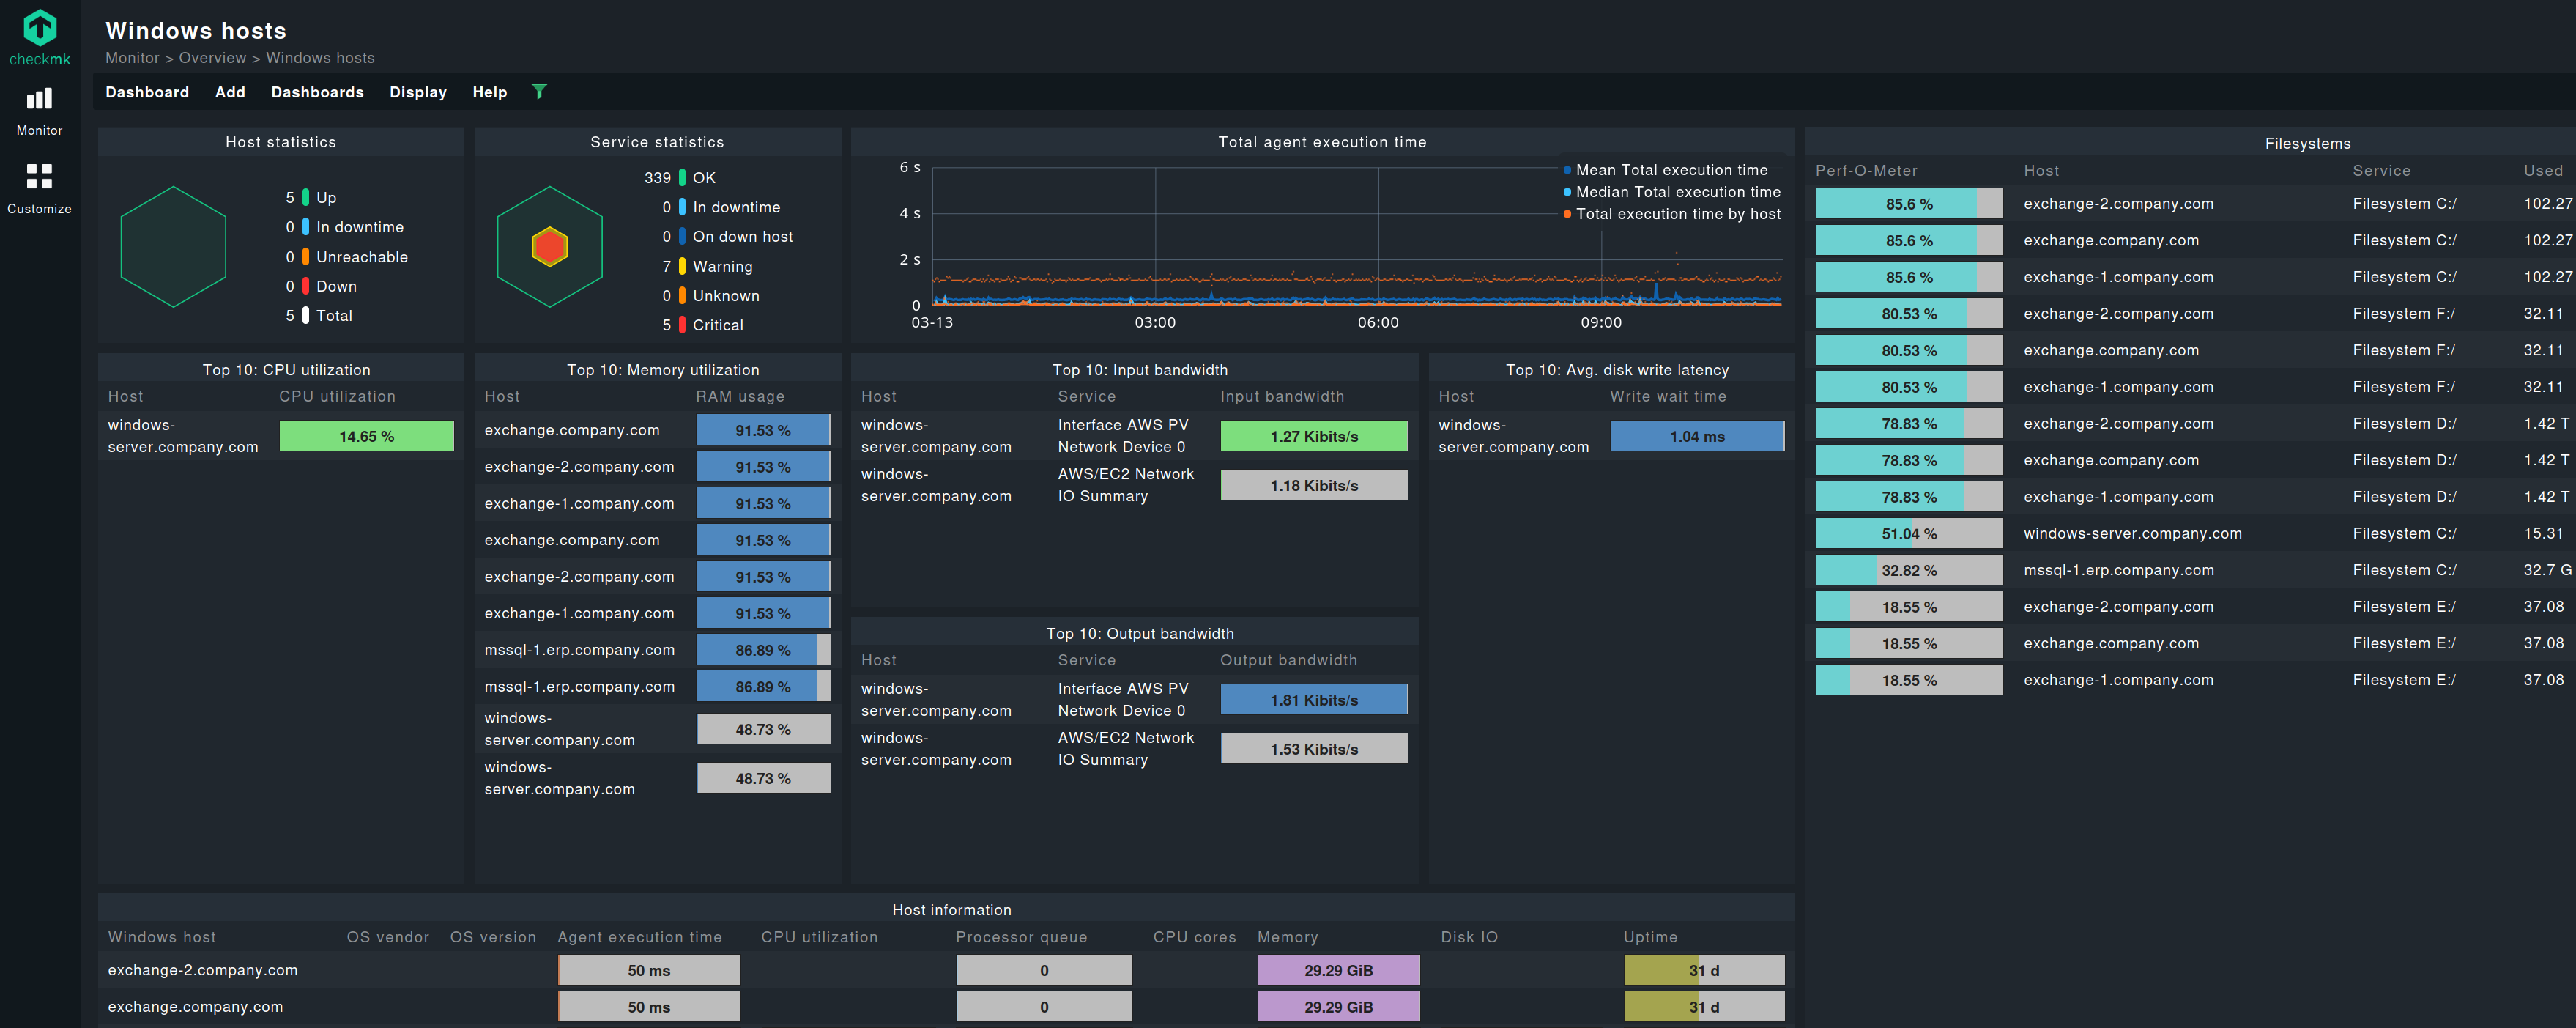Viewport: 2576px width, 1028px height.
Task: Open mssql-1.erp.company.com in Filesystems list
Action: click(x=2118, y=570)
